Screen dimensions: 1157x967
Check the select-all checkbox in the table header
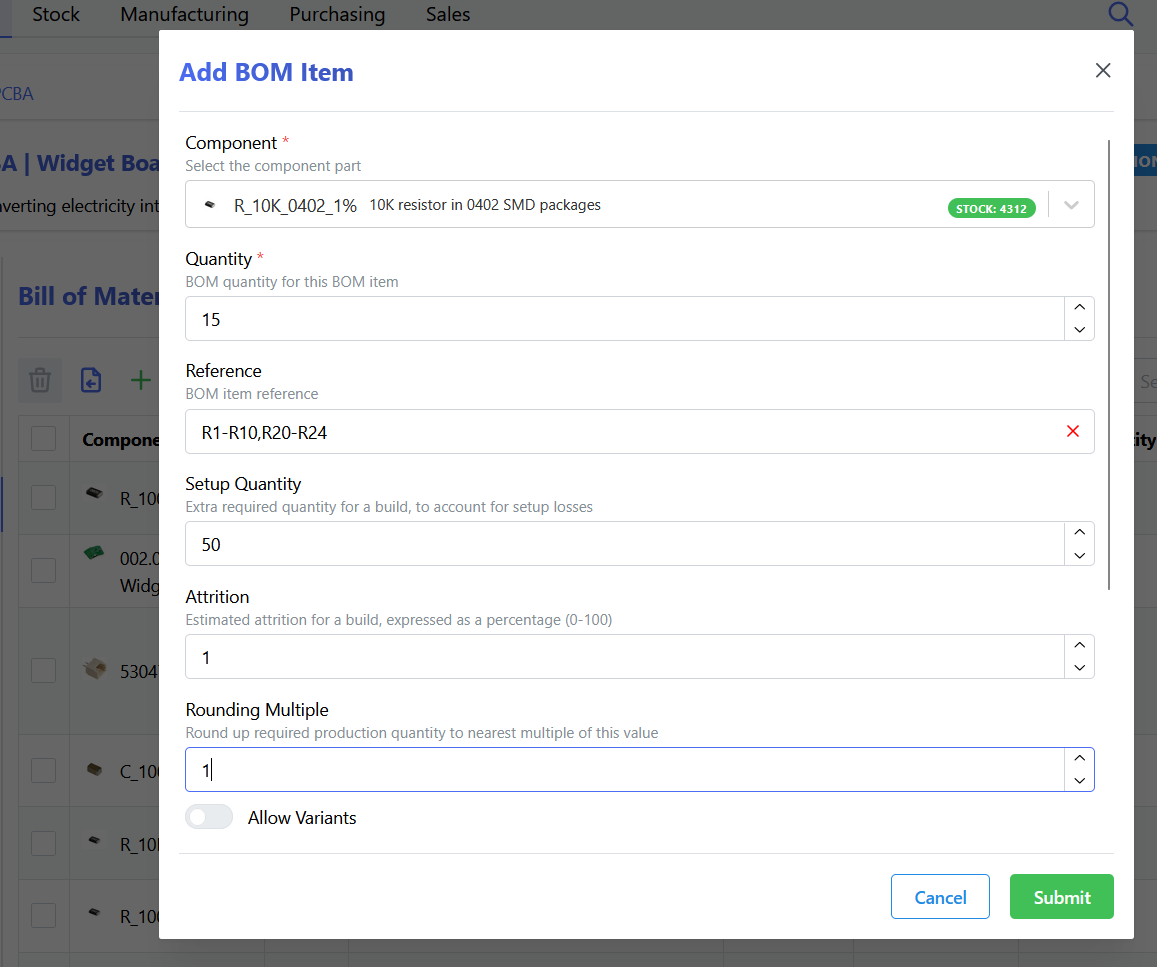(43, 438)
